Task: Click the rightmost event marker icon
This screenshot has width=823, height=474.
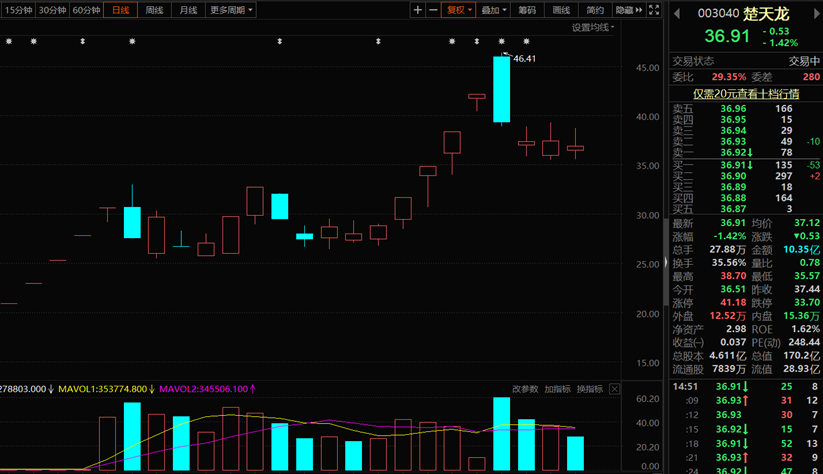Action: click(x=526, y=41)
